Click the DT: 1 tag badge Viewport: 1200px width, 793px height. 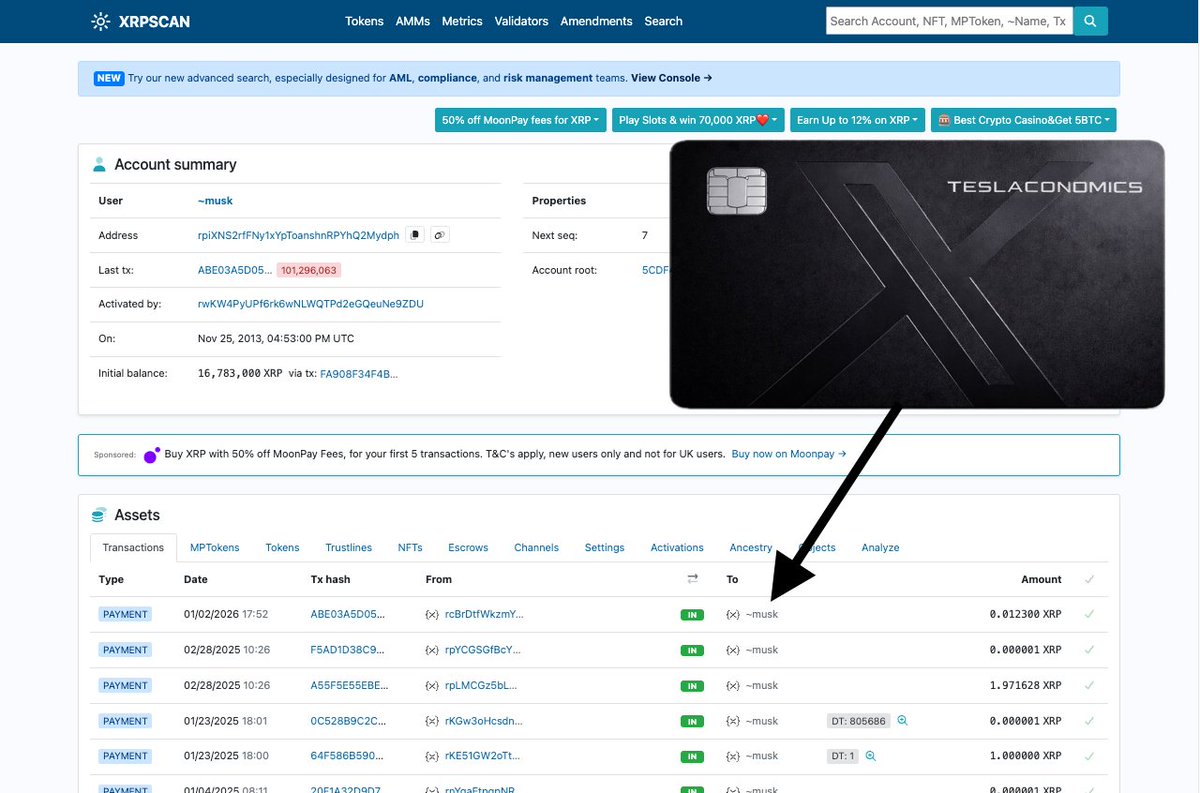[x=843, y=756]
